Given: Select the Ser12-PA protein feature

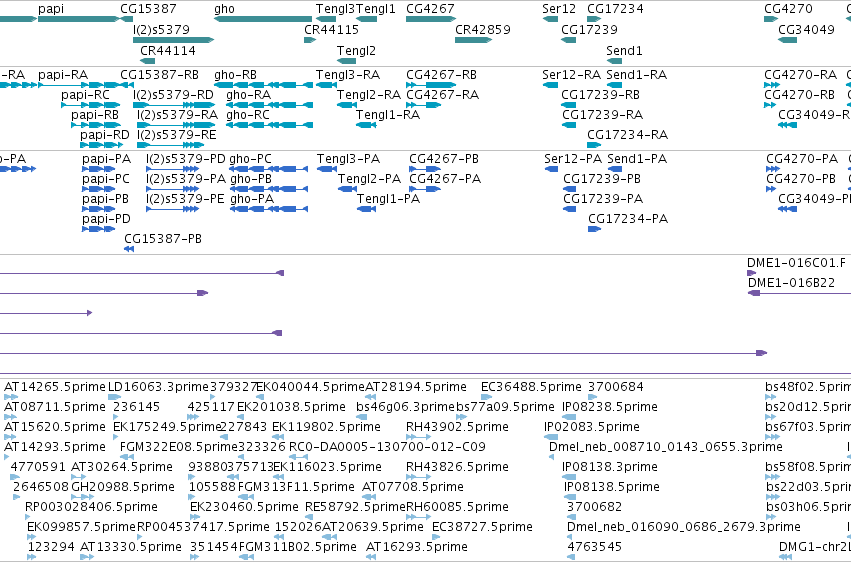Looking at the screenshot, I should coord(551,169).
